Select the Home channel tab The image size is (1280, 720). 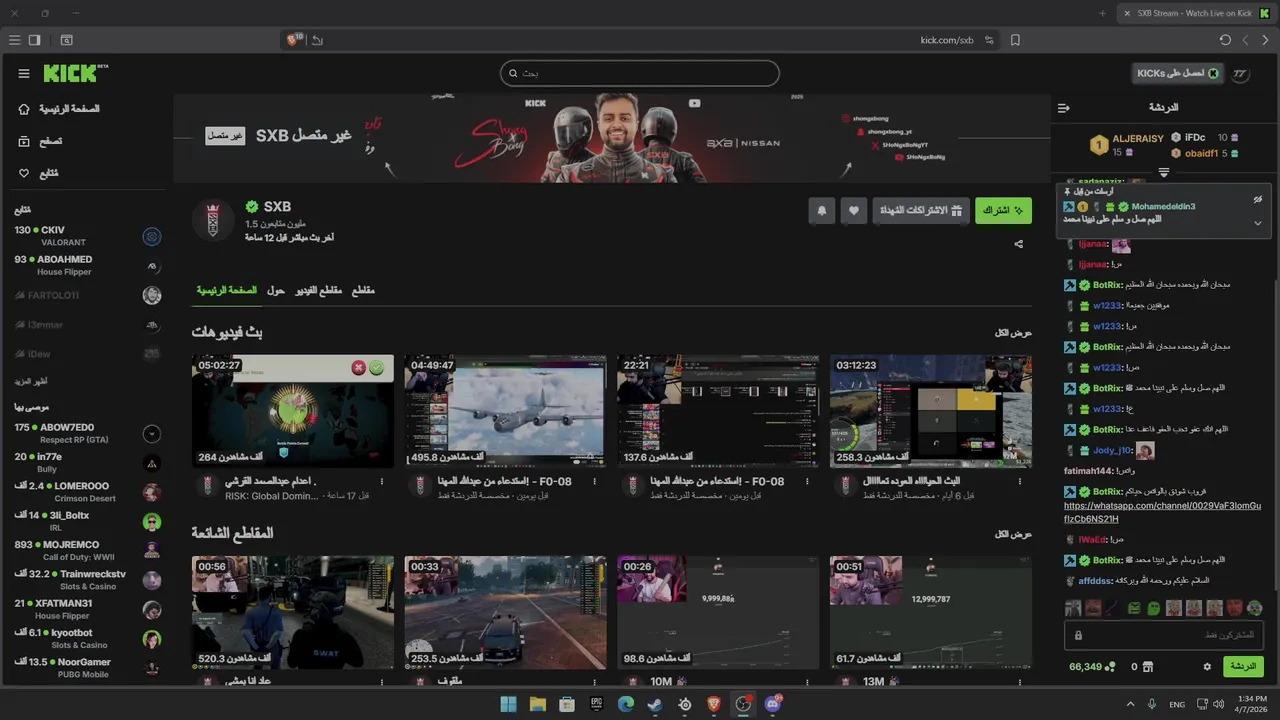226,290
